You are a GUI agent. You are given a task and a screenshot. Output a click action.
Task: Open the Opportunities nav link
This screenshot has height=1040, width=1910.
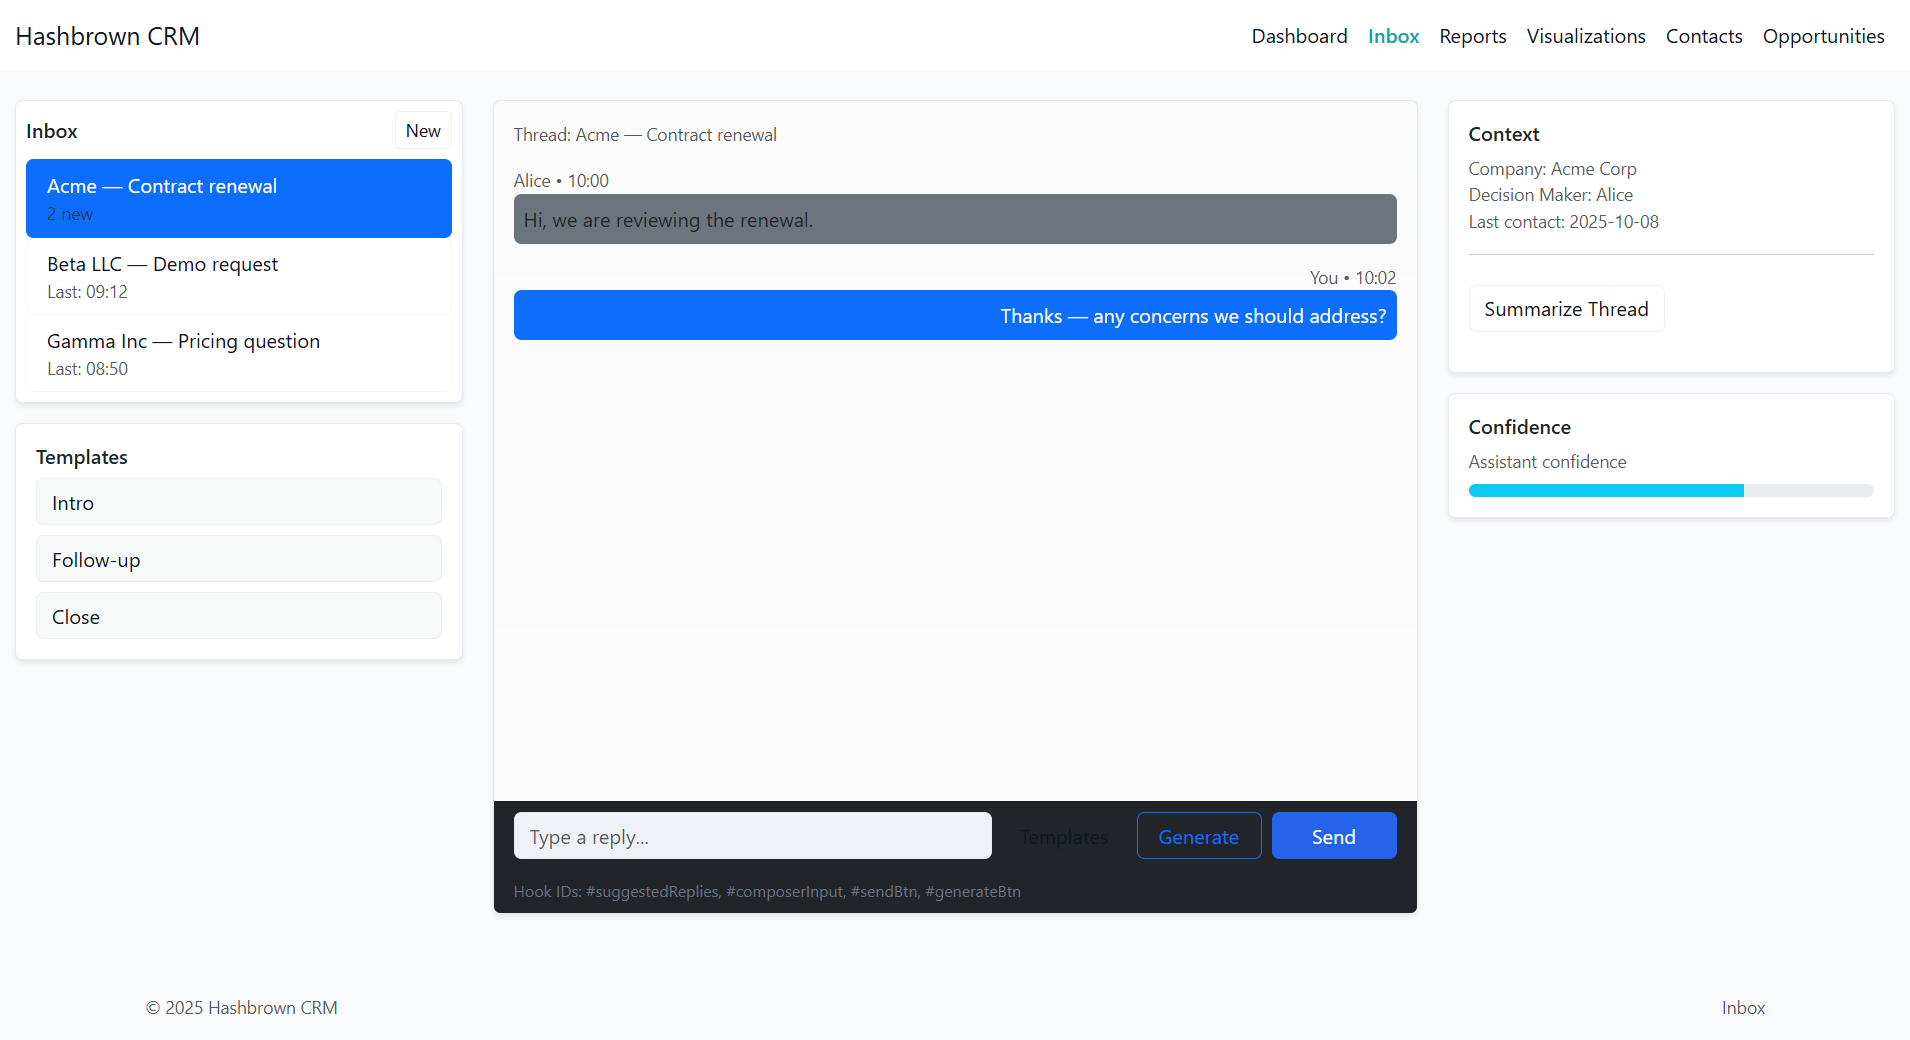pos(1823,36)
